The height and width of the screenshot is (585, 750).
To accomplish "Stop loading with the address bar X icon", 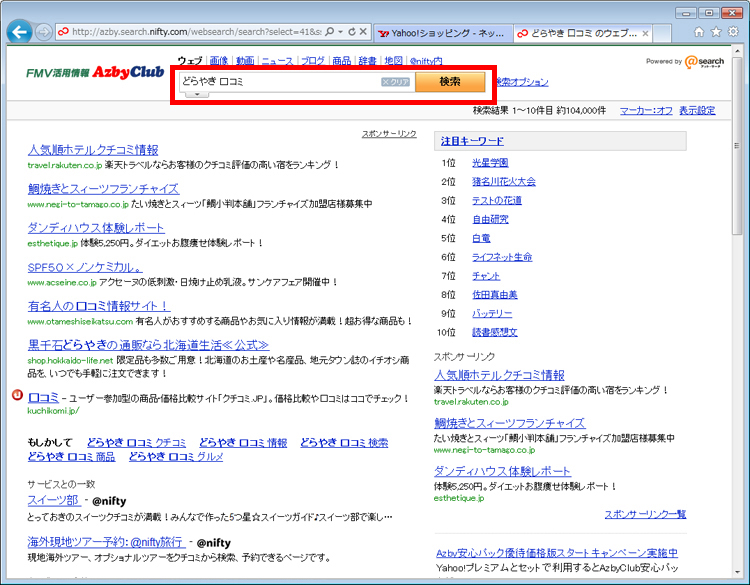I will coord(363,32).
